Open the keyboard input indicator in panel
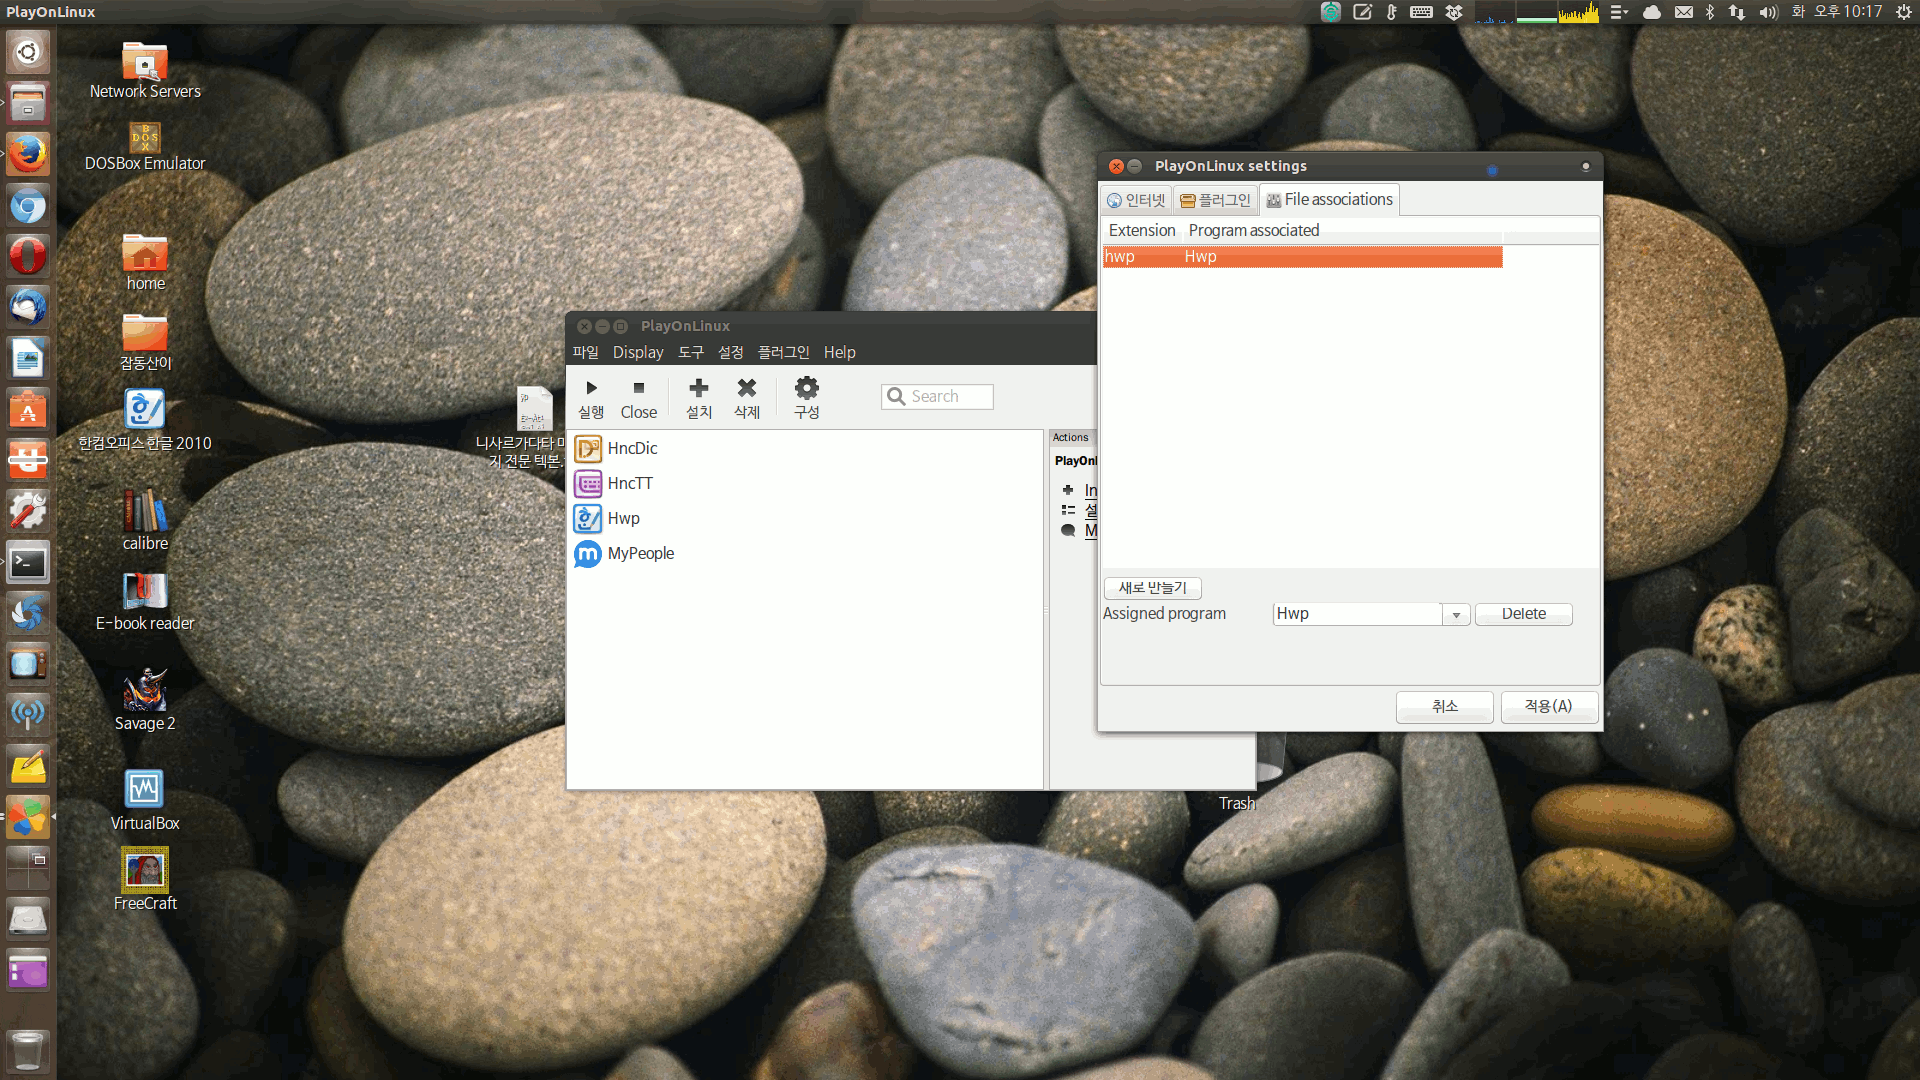This screenshot has height=1080, width=1920. [1421, 12]
